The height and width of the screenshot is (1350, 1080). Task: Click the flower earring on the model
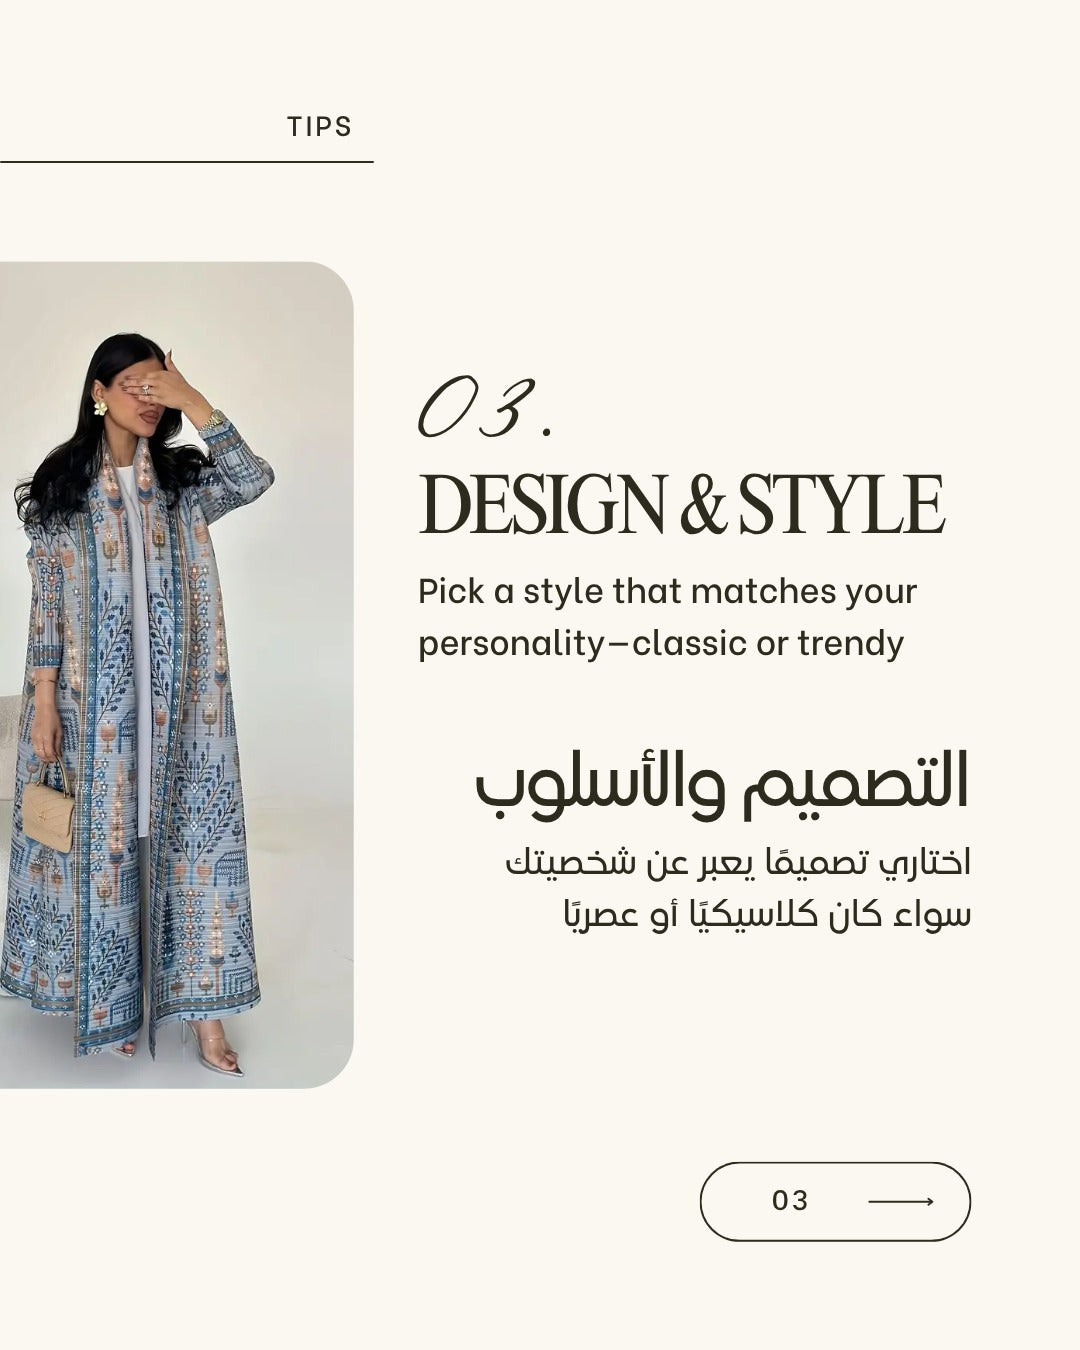(100, 407)
